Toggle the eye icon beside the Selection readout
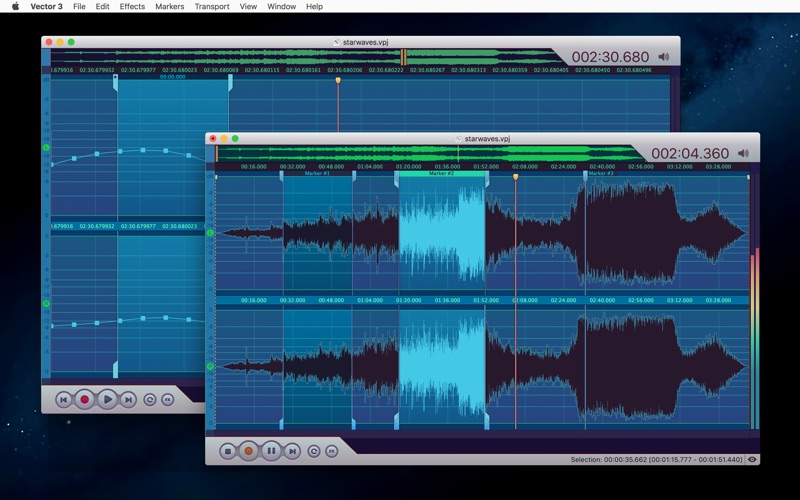This screenshot has height=500, width=800. click(x=752, y=460)
